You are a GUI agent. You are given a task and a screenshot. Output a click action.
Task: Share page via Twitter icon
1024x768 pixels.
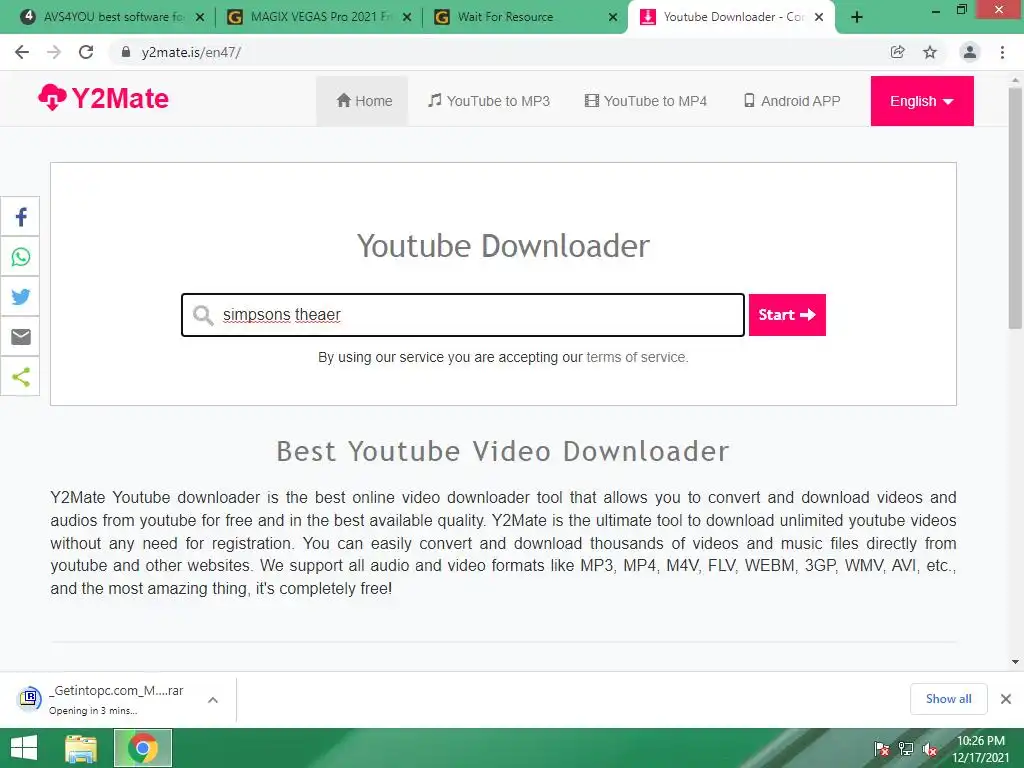click(20, 296)
